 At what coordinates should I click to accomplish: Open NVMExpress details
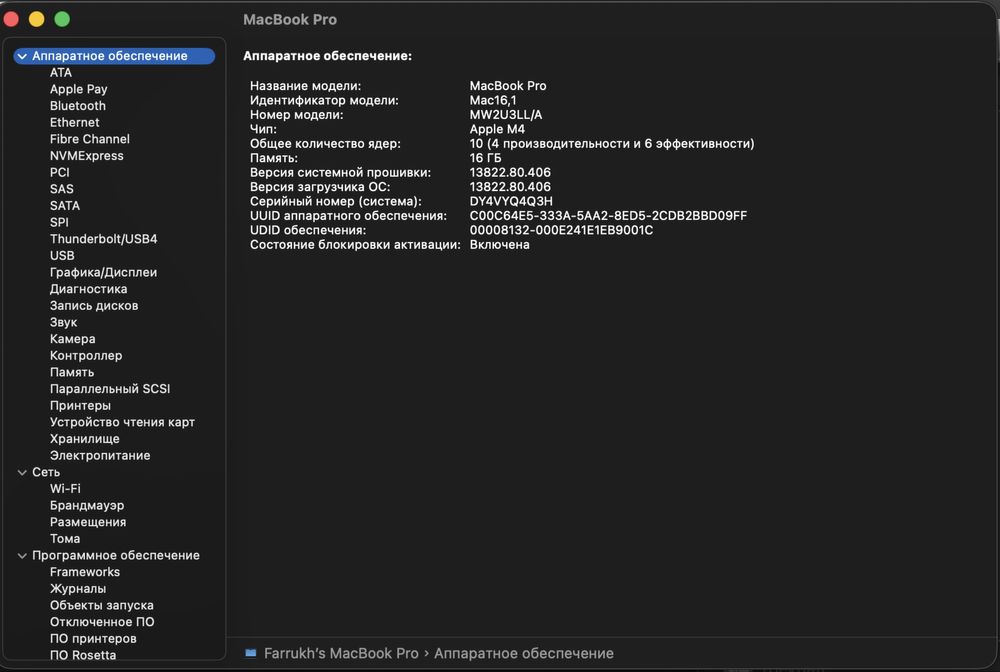(87, 156)
